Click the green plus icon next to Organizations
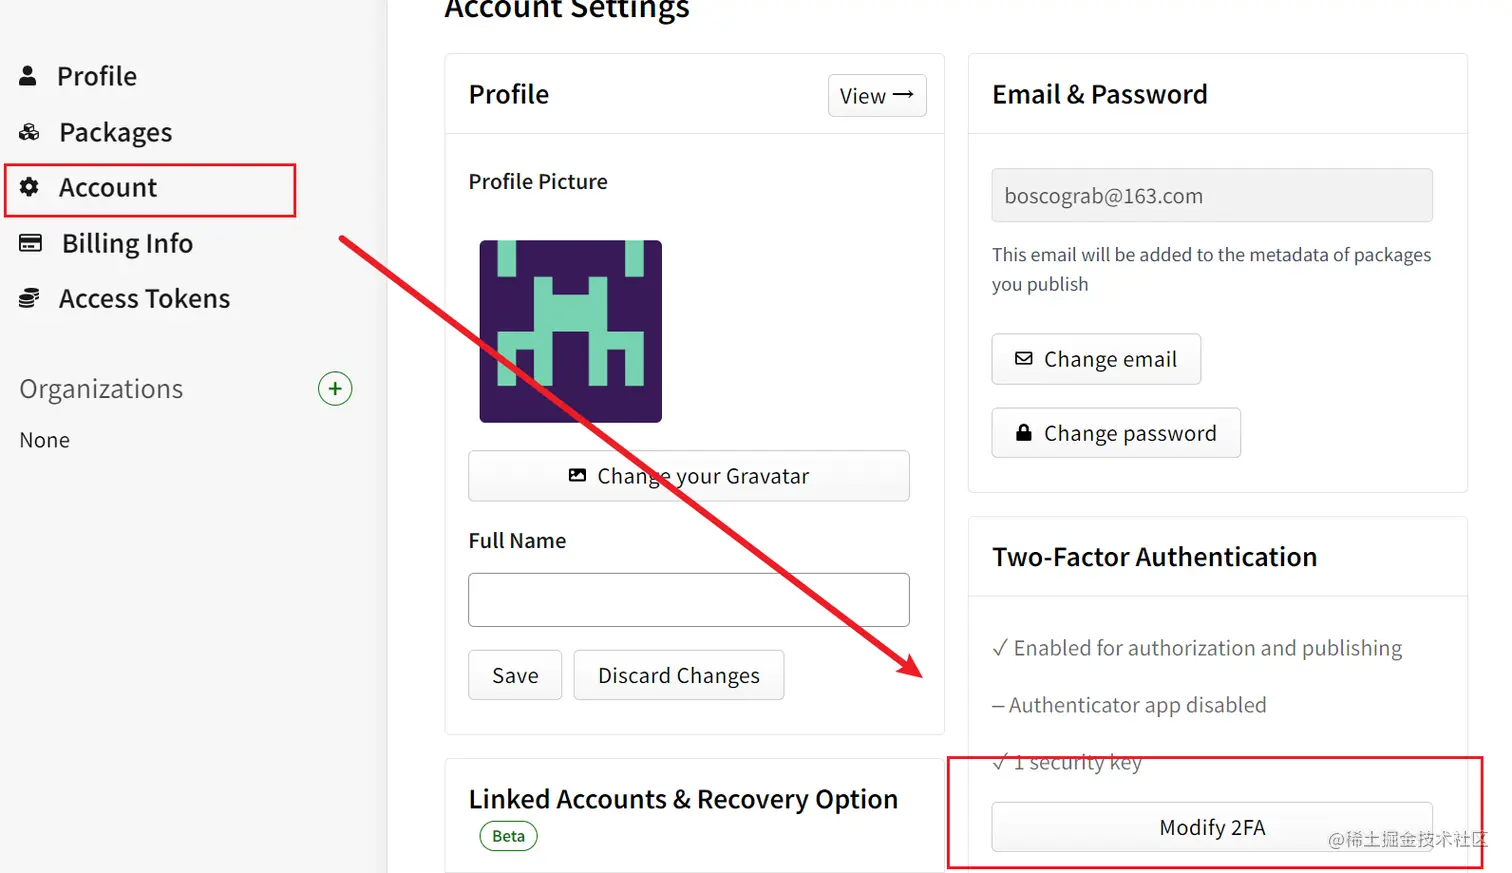 click(334, 388)
